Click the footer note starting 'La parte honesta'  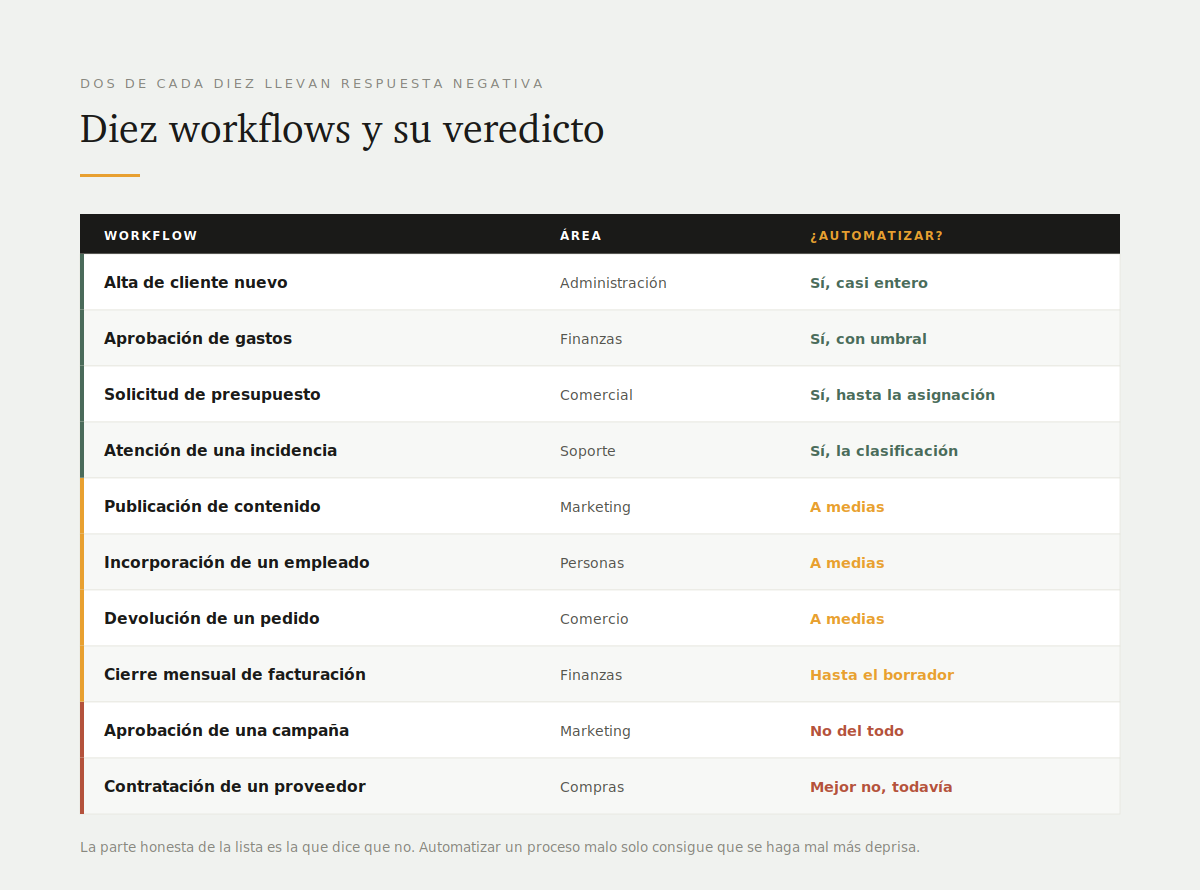[500, 847]
